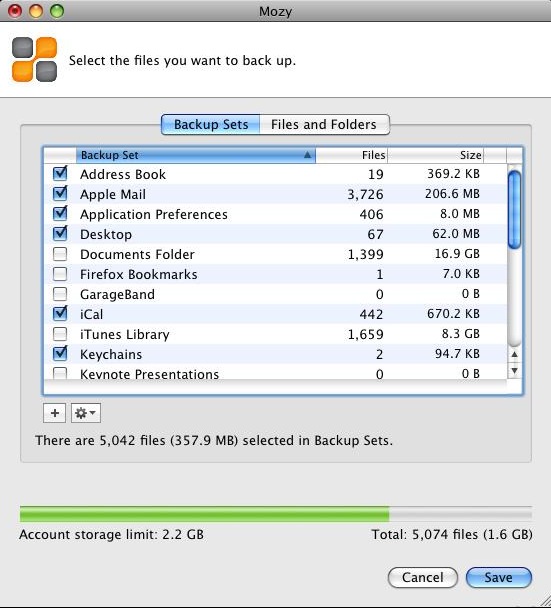
Task: Sort by the Backup Set column header
Action: tap(196, 155)
